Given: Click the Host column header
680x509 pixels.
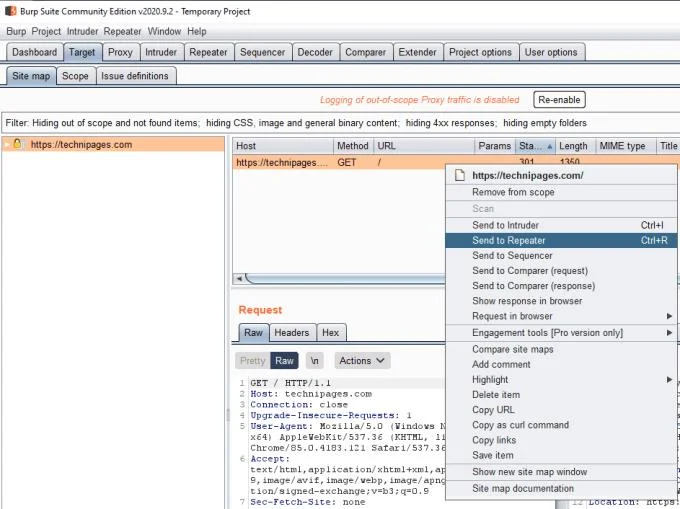Looking at the screenshot, I should coord(283,146).
